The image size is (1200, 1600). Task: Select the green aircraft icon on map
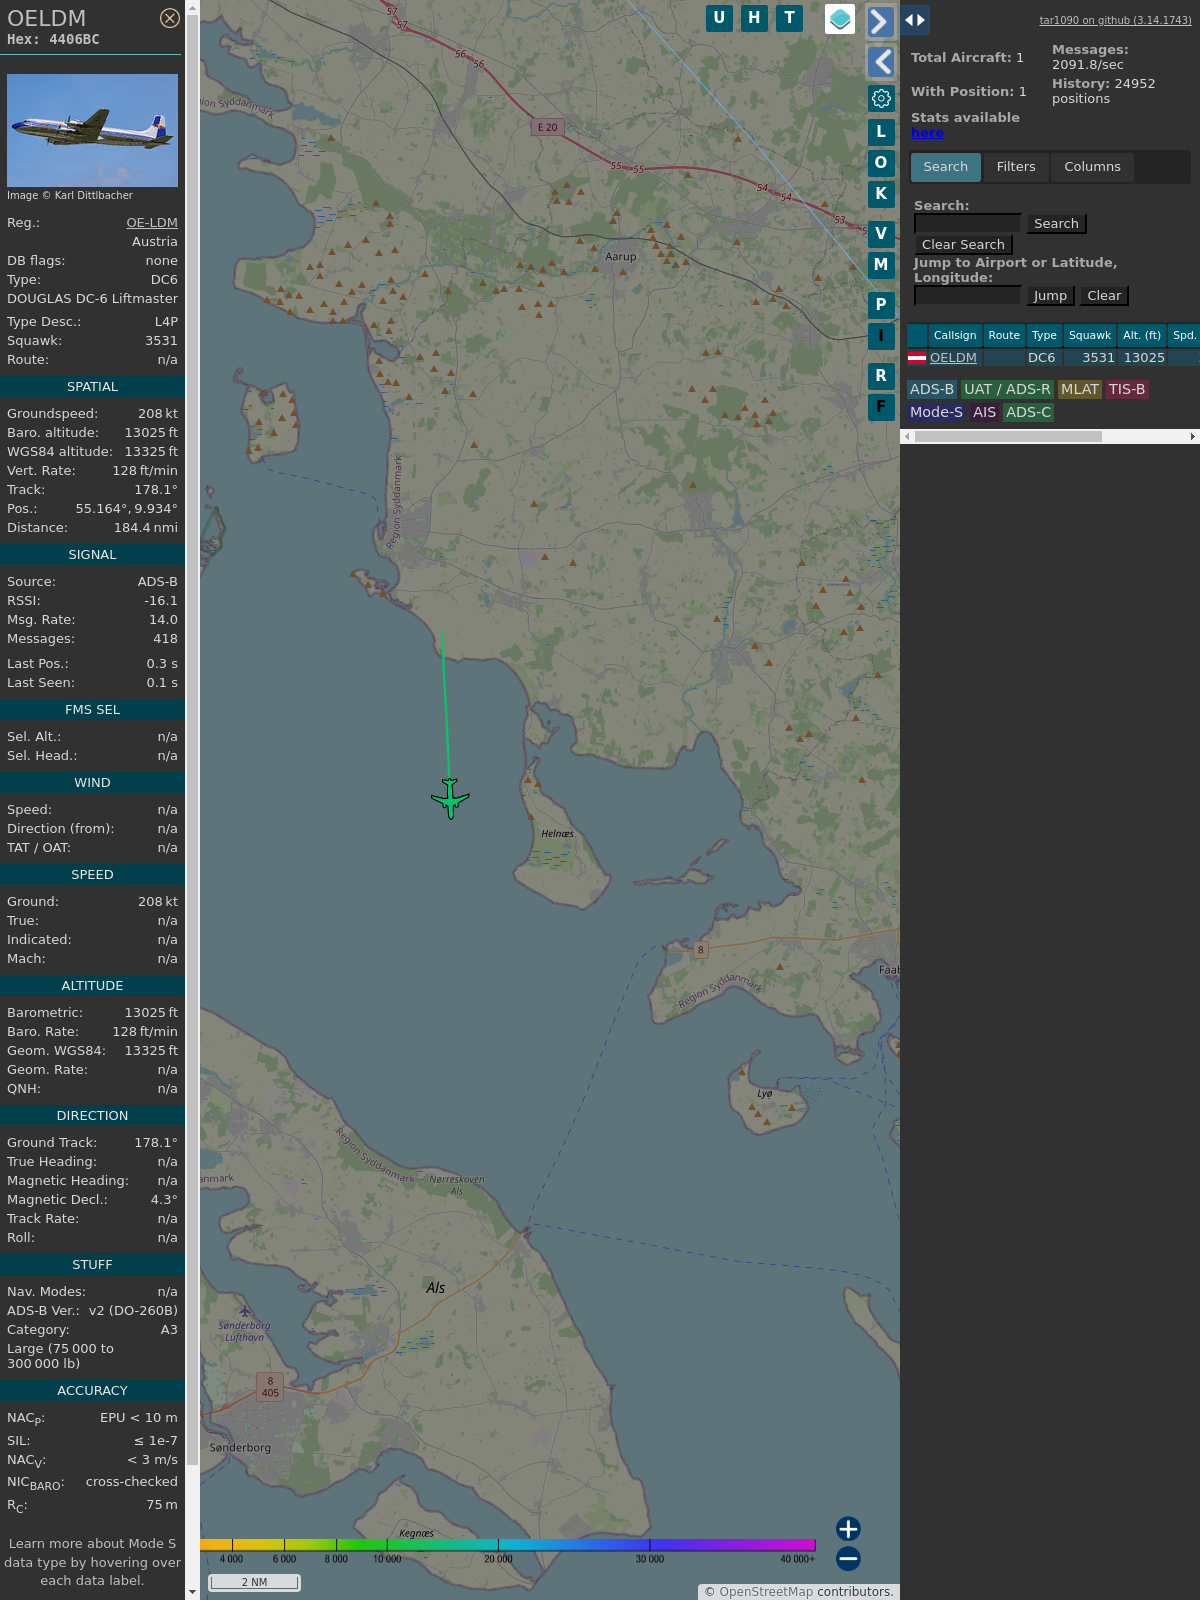click(450, 798)
